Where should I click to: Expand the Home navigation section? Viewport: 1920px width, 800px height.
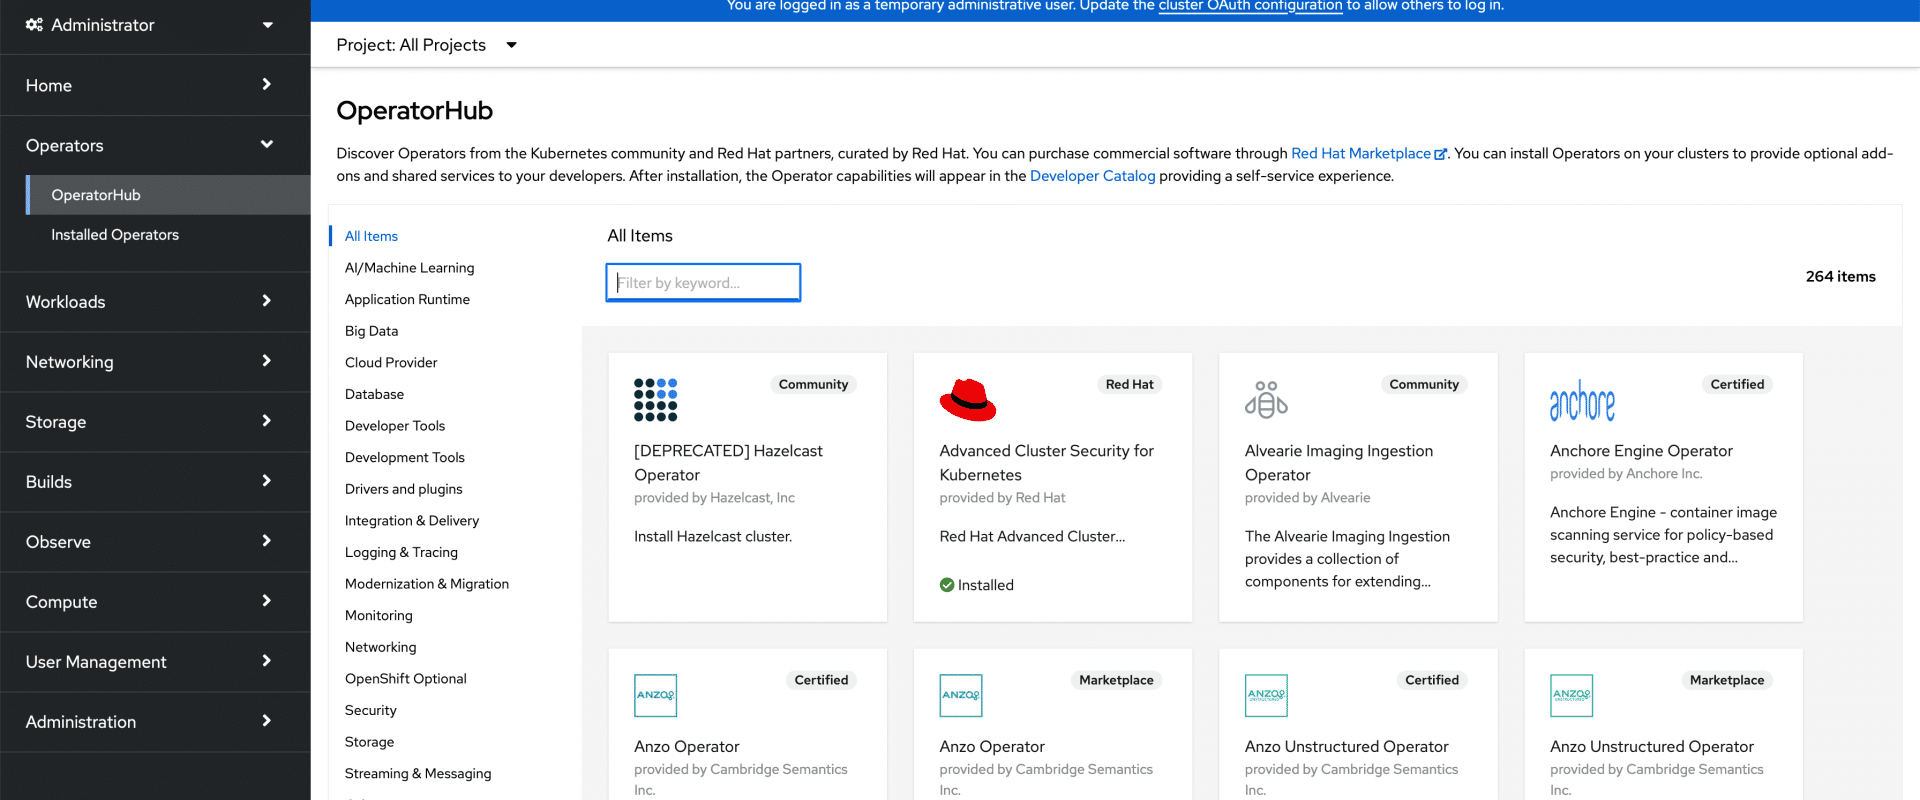click(x=155, y=85)
